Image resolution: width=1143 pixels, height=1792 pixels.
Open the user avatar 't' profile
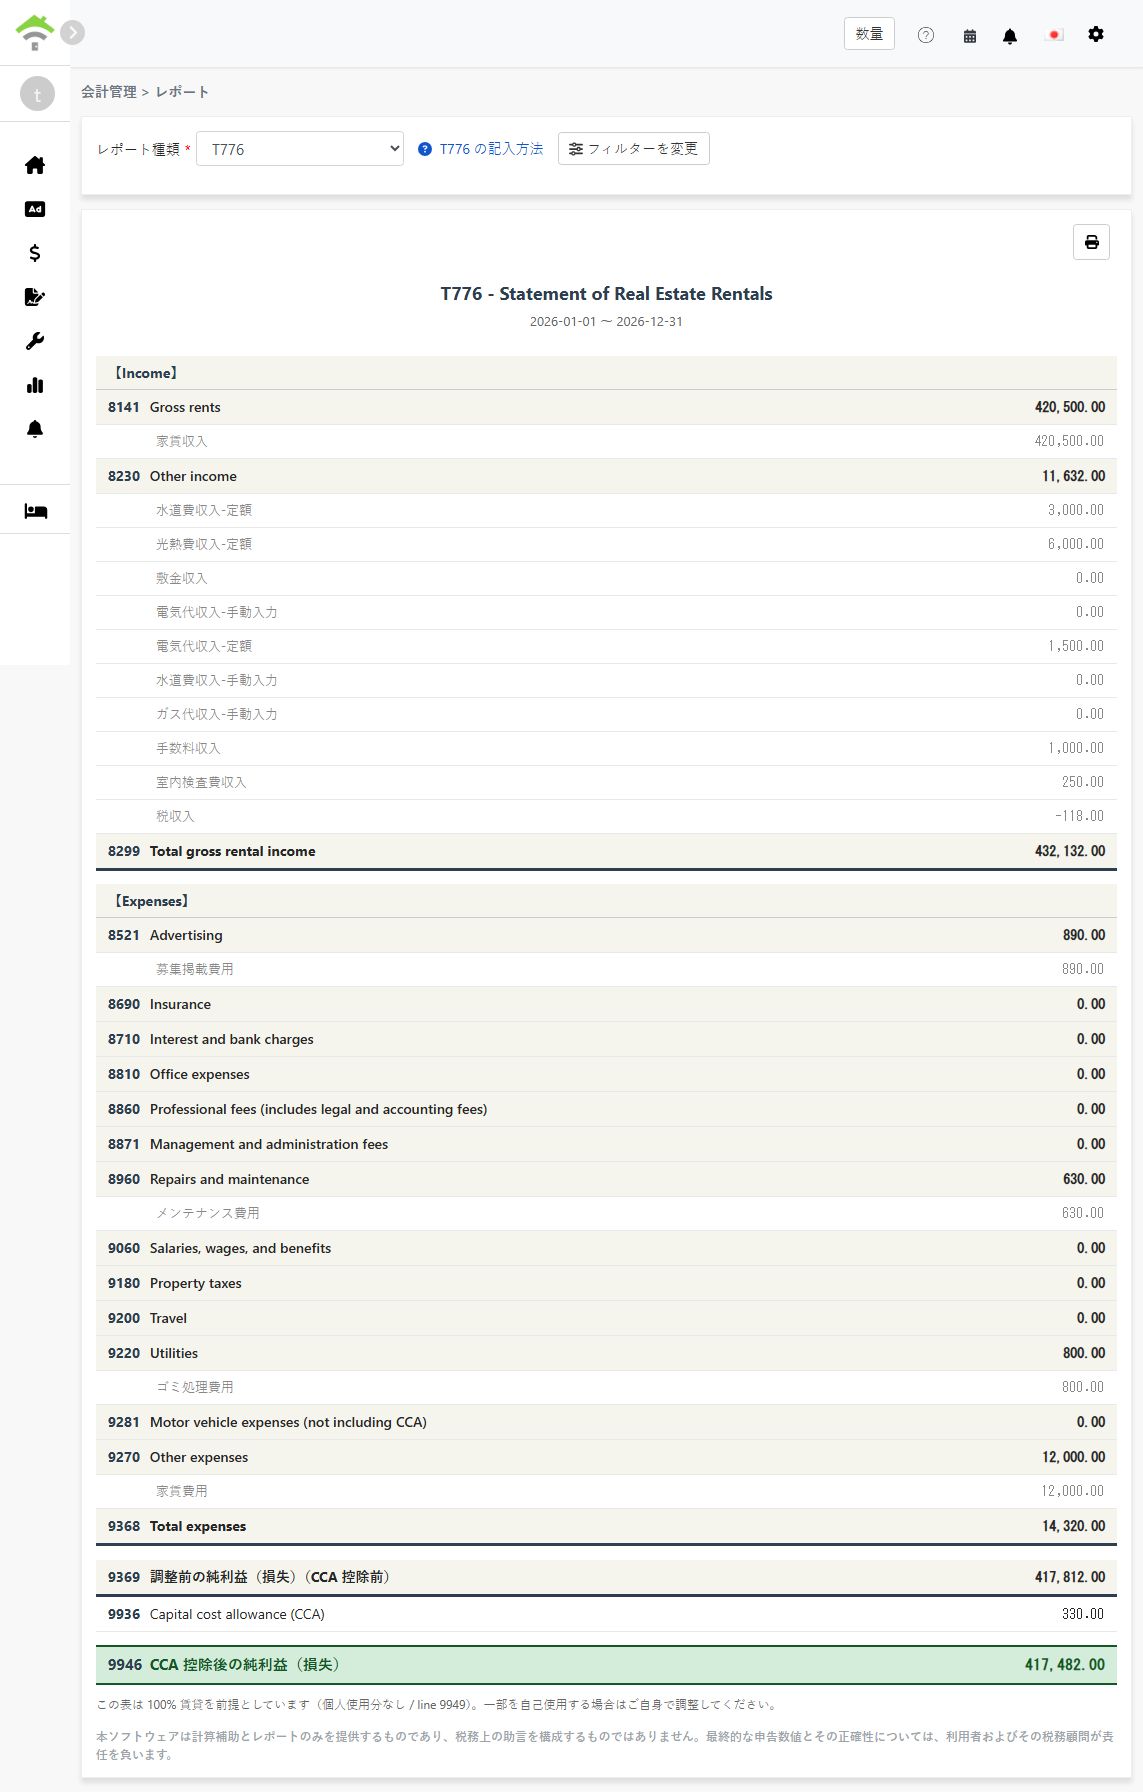pyautogui.click(x=38, y=94)
